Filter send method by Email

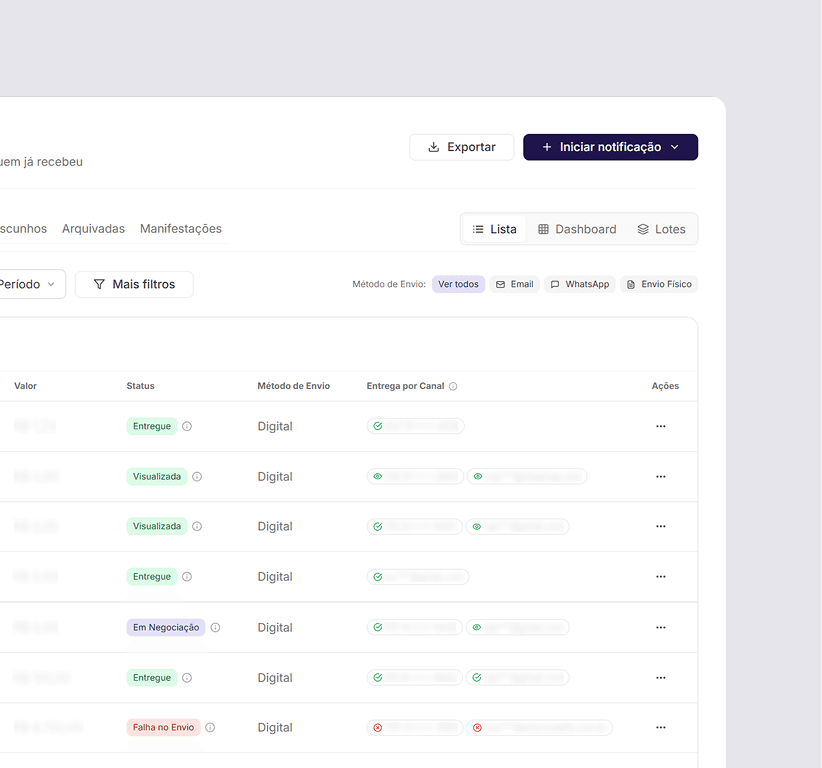[515, 284]
